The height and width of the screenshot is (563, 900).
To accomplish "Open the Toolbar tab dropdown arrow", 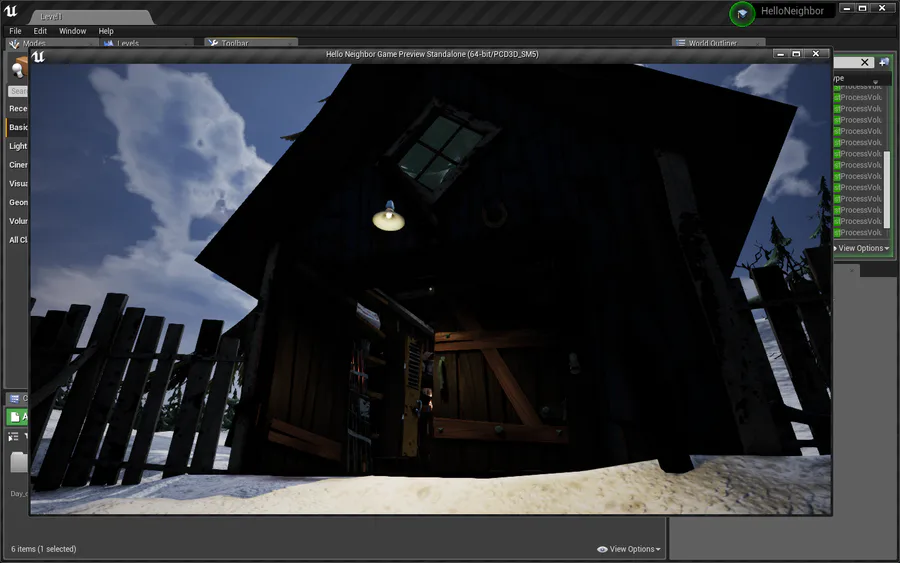I will coord(290,44).
